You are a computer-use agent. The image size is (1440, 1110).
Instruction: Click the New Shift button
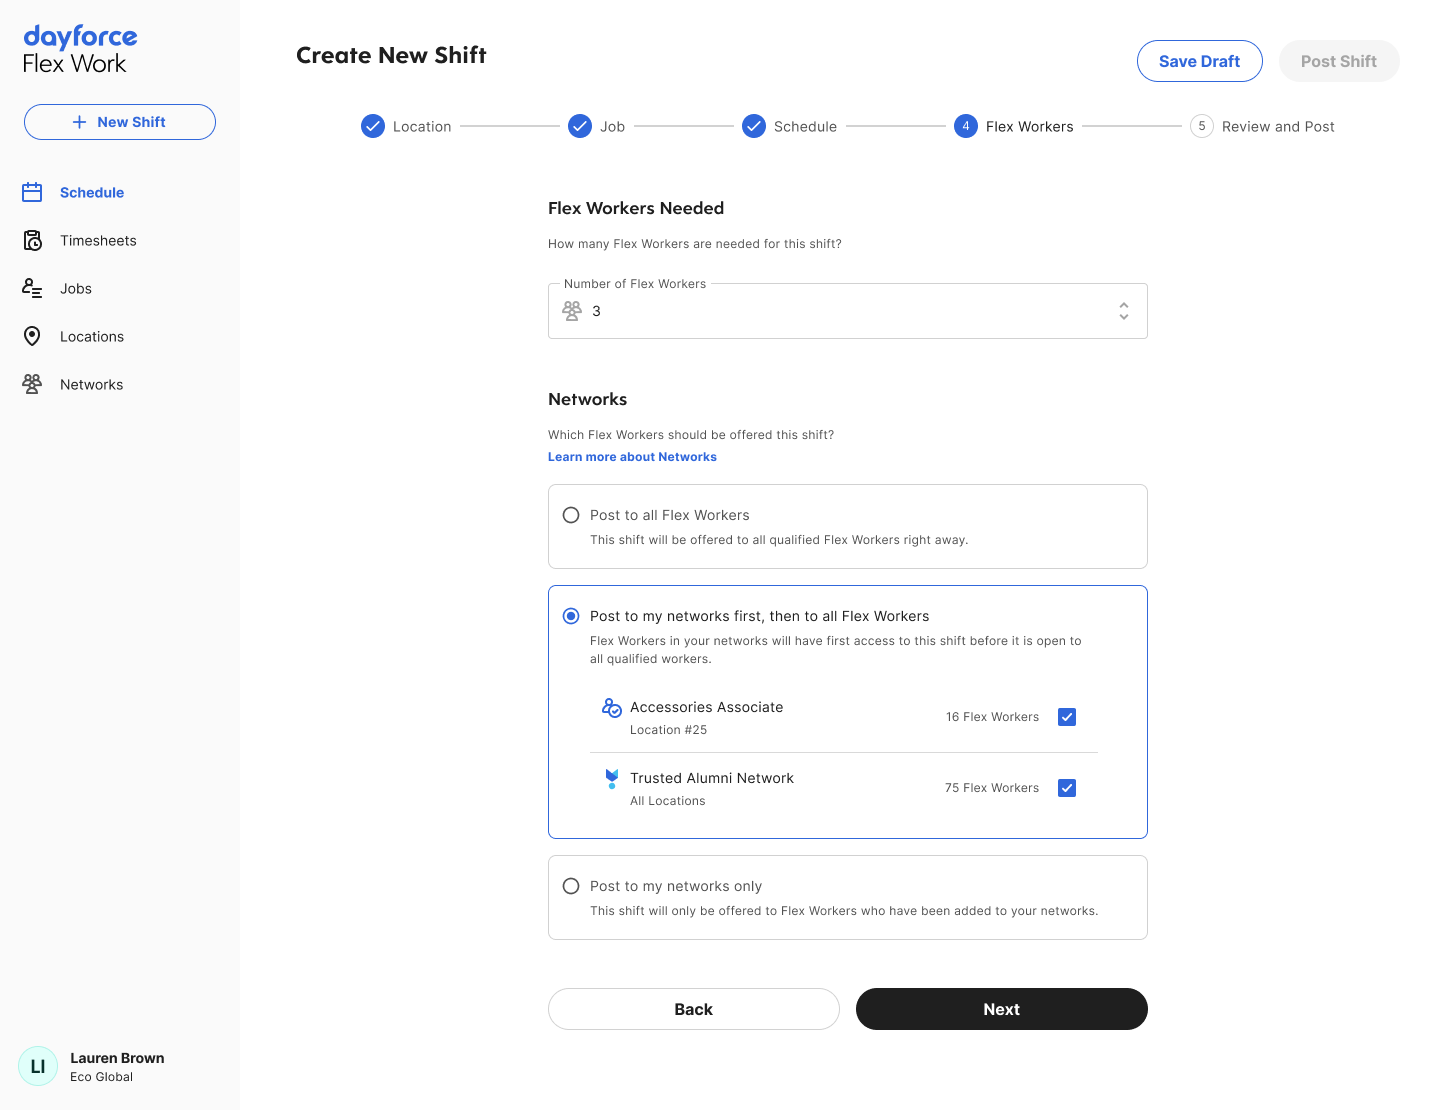click(x=120, y=122)
